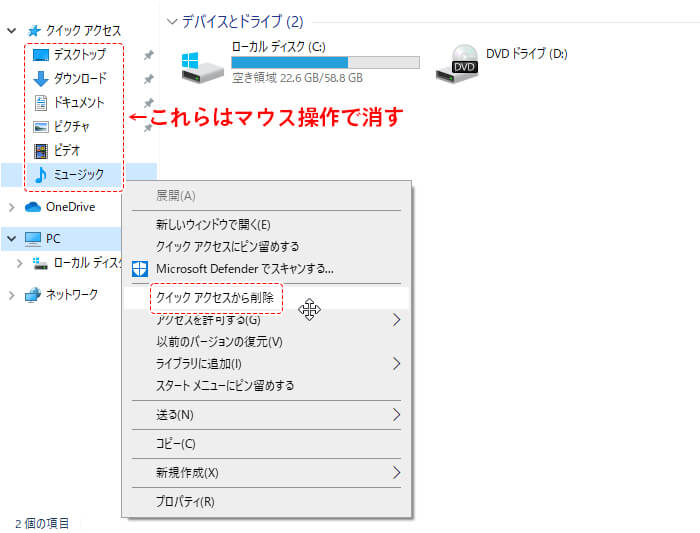Select ビデオ in Quick Access
Viewport: 700px width, 533px height.
(x=67, y=151)
